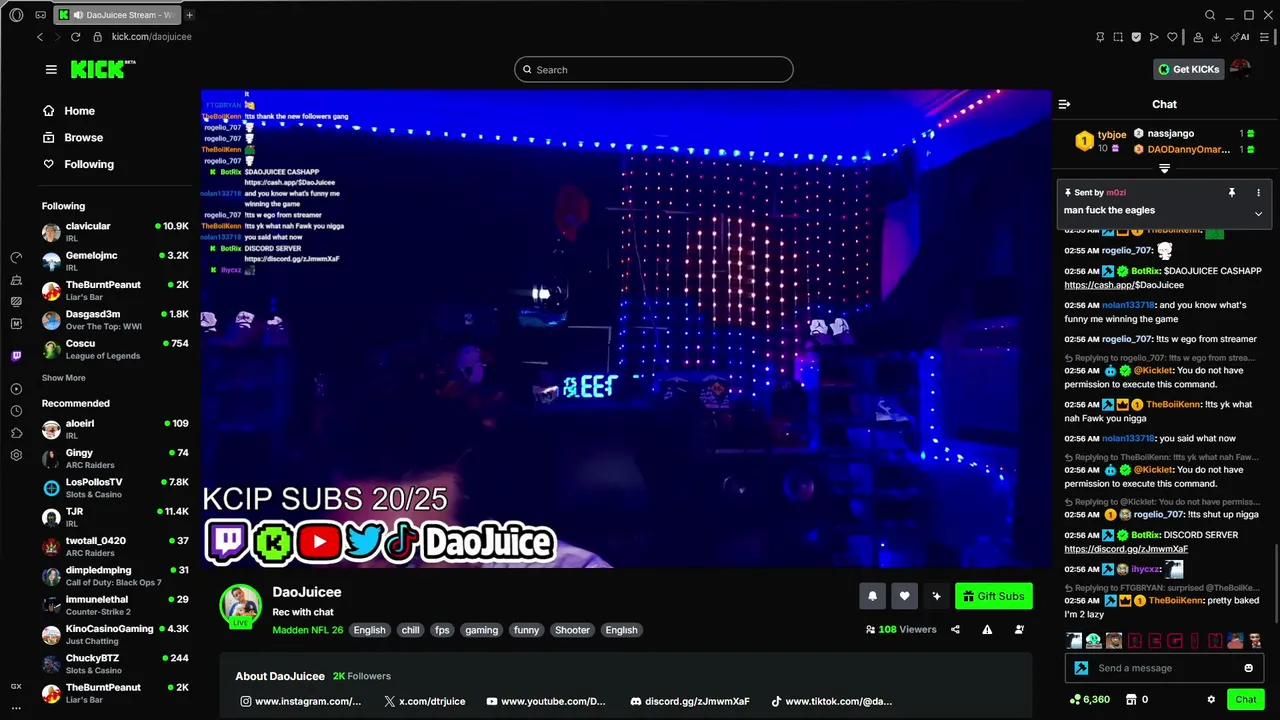Open Opera extensions cube icon

(16, 433)
